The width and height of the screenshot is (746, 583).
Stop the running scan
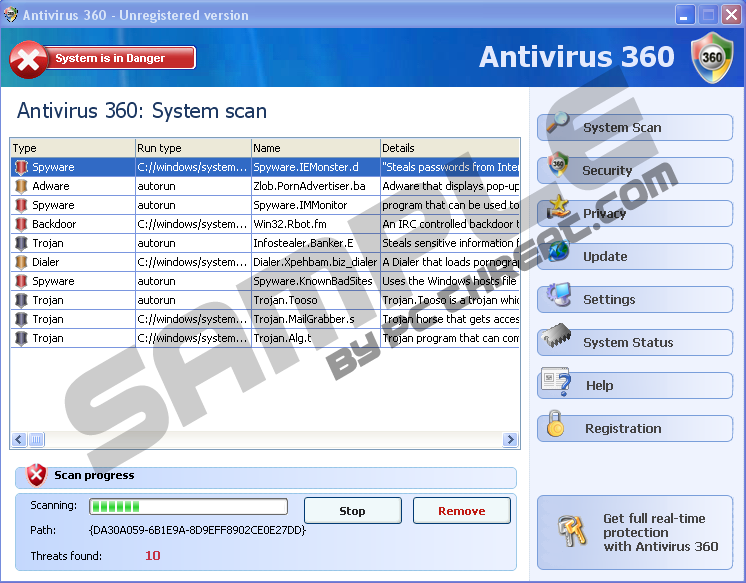coord(353,511)
